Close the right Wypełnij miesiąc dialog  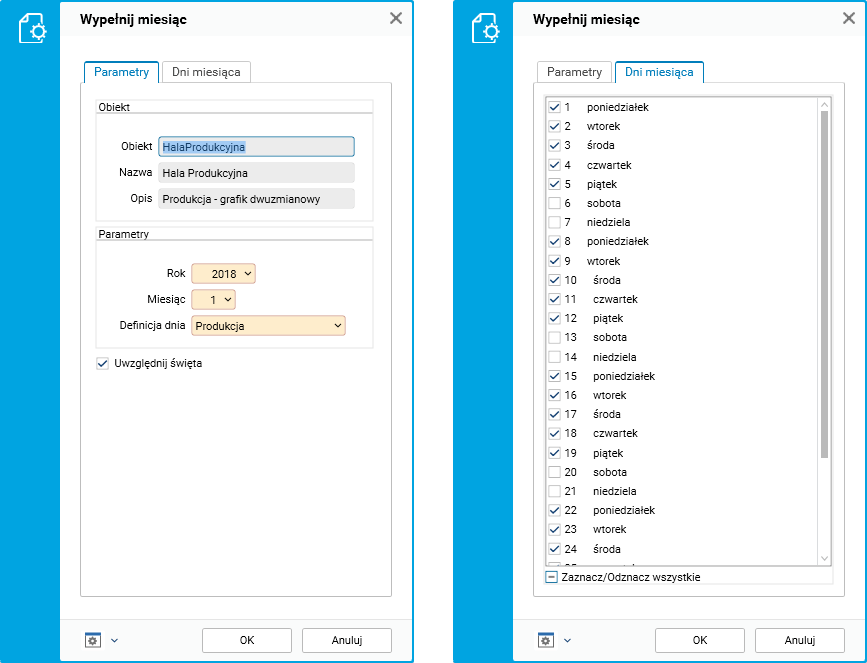(849, 18)
